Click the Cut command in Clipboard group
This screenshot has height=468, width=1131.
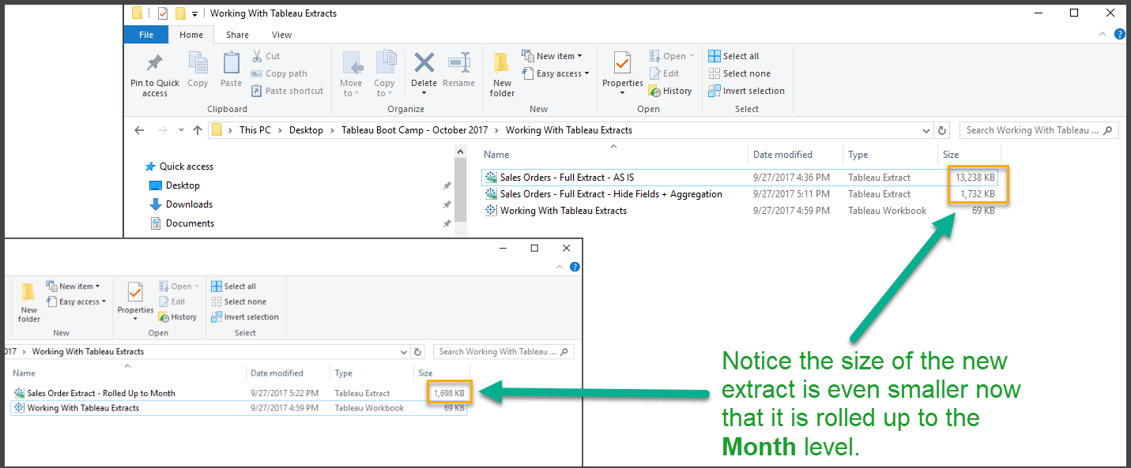(266, 56)
